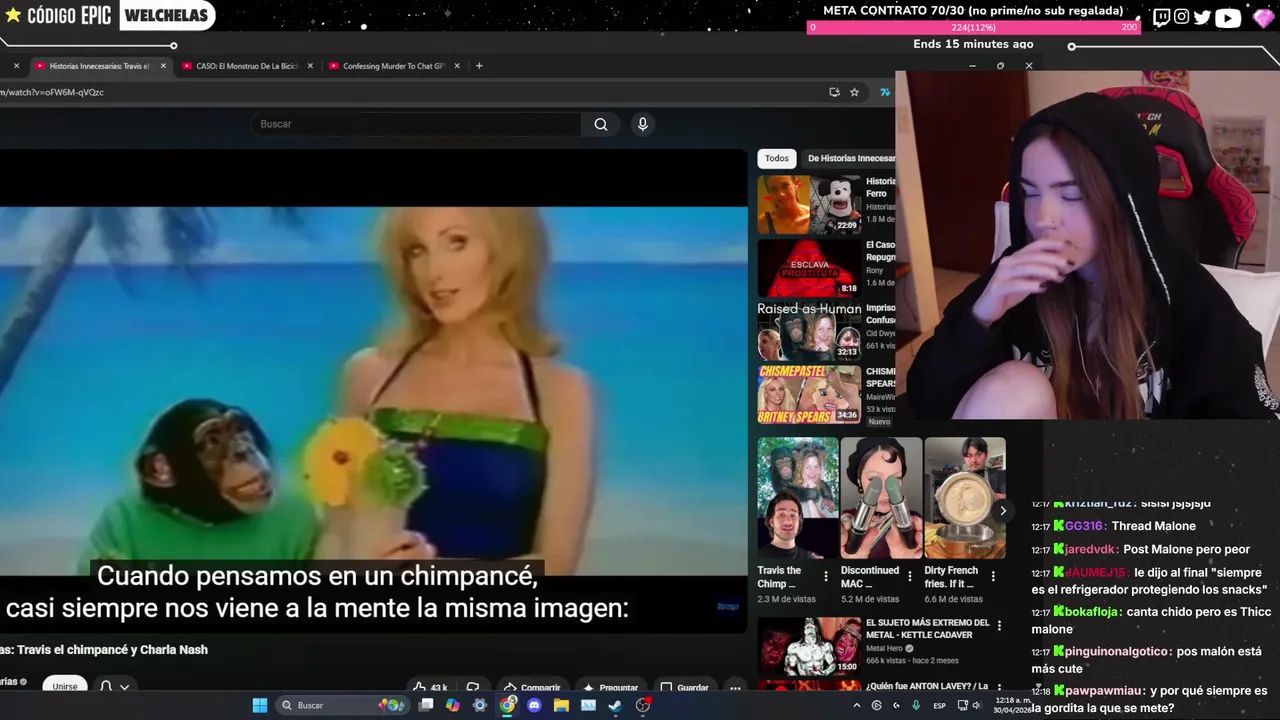Open the recording app icon with red dot

[644, 705]
